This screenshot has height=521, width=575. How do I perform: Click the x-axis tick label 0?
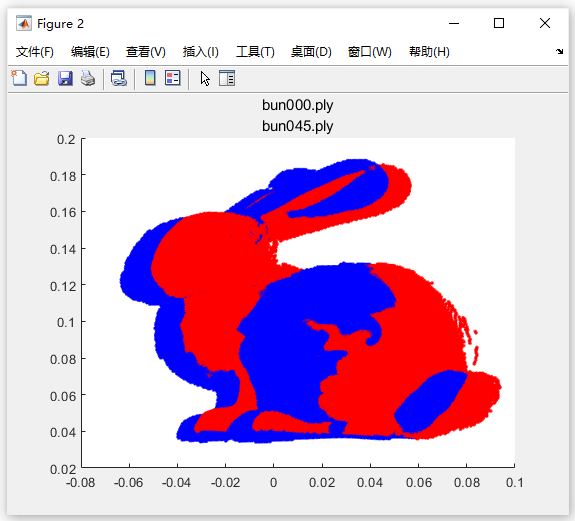(x=273, y=483)
